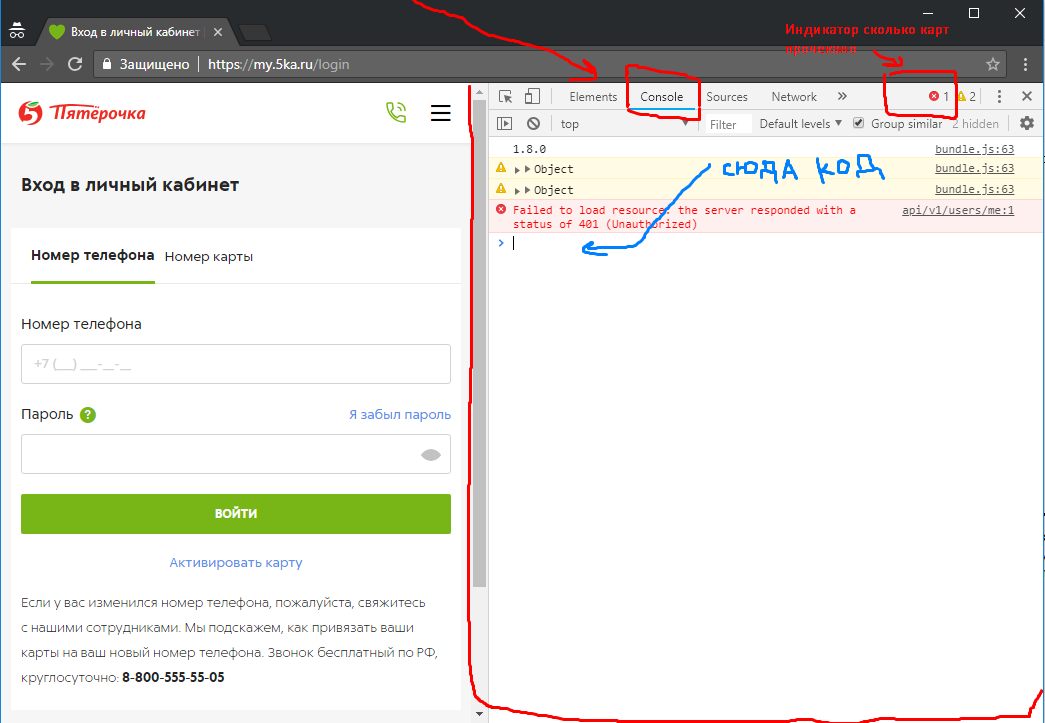Screen dimensions: 1045x723
Task: Click the green question mark next to Пароль
Action: (x=88, y=415)
